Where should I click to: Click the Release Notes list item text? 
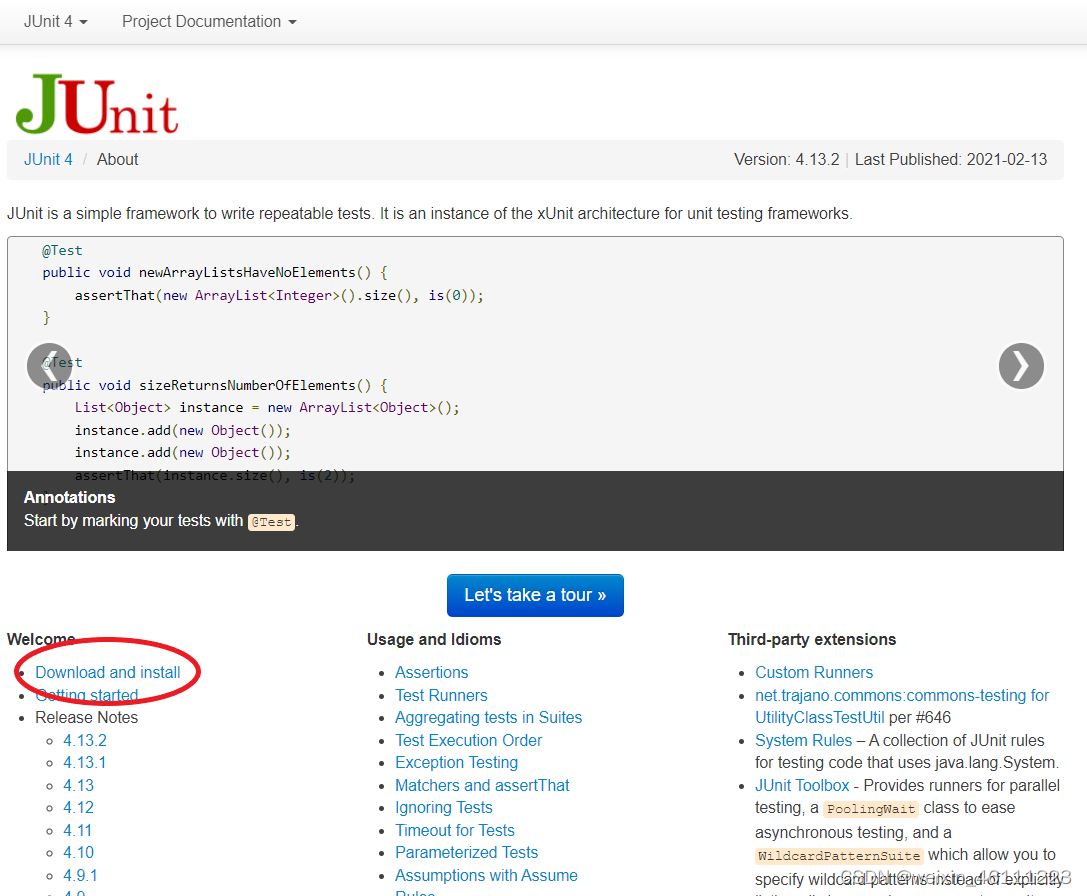tap(87, 717)
